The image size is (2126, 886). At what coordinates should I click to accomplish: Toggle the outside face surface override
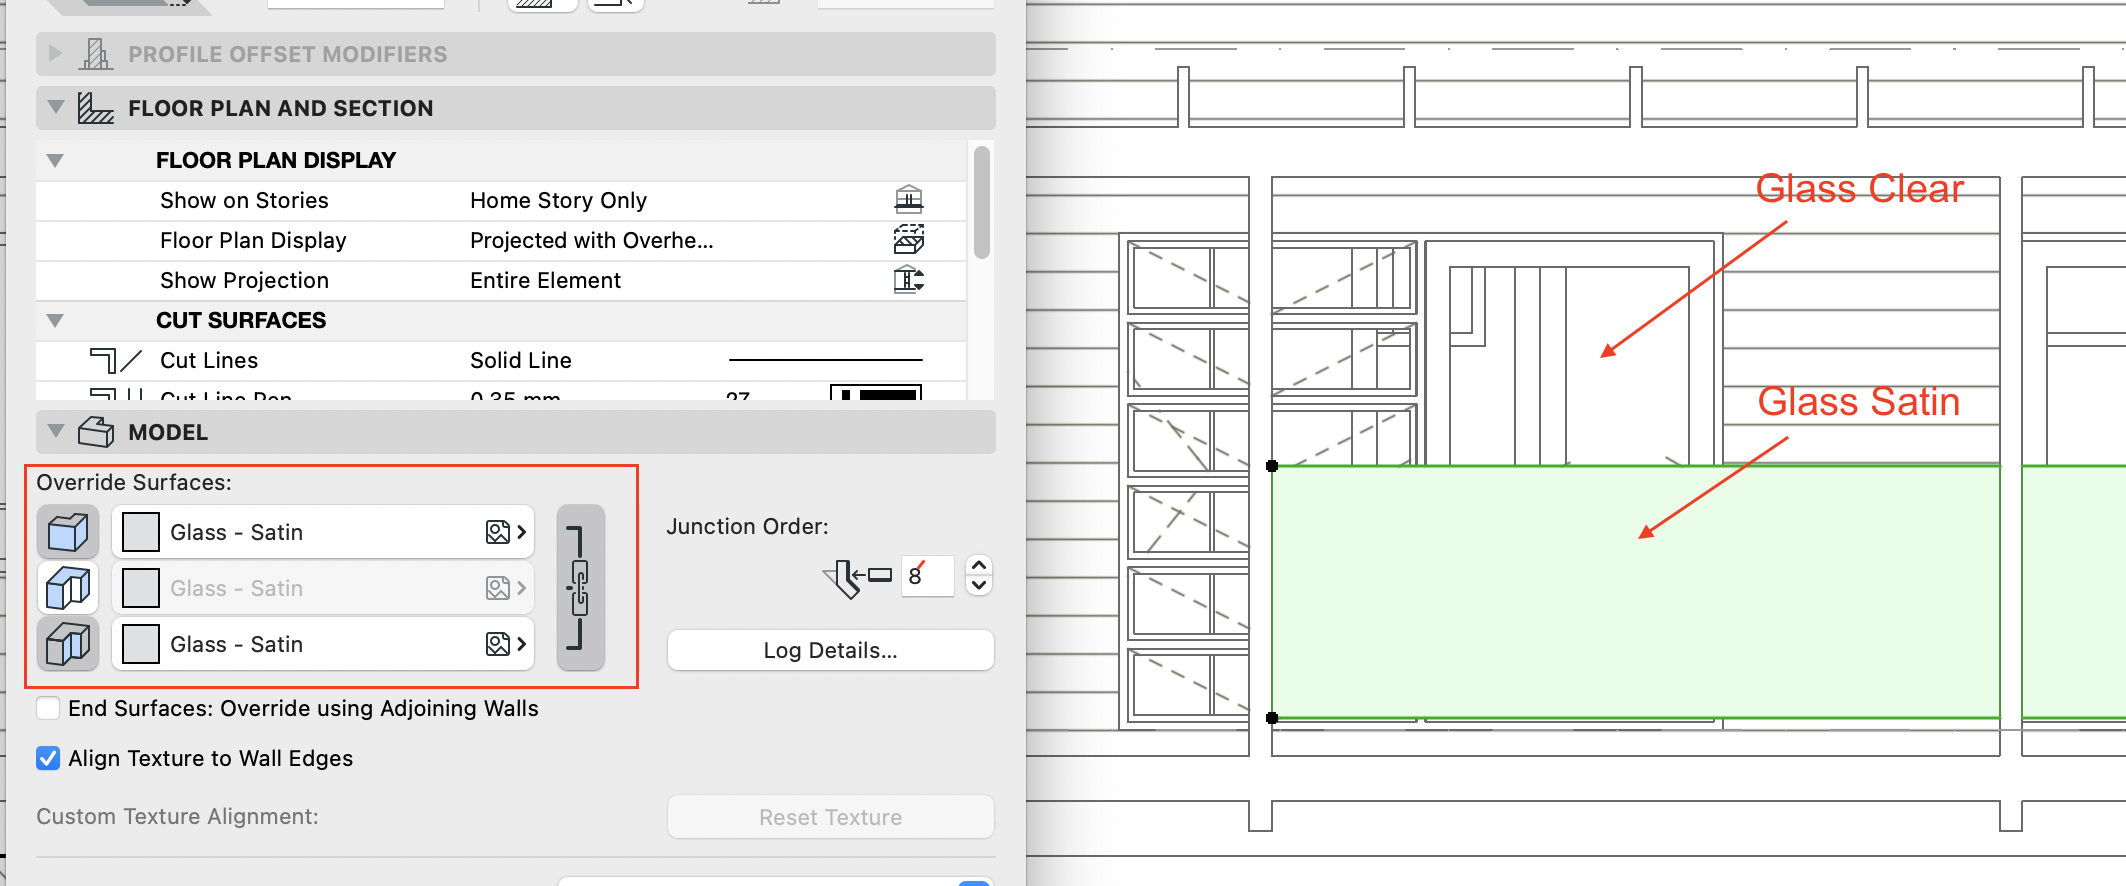(x=68, y=532)
